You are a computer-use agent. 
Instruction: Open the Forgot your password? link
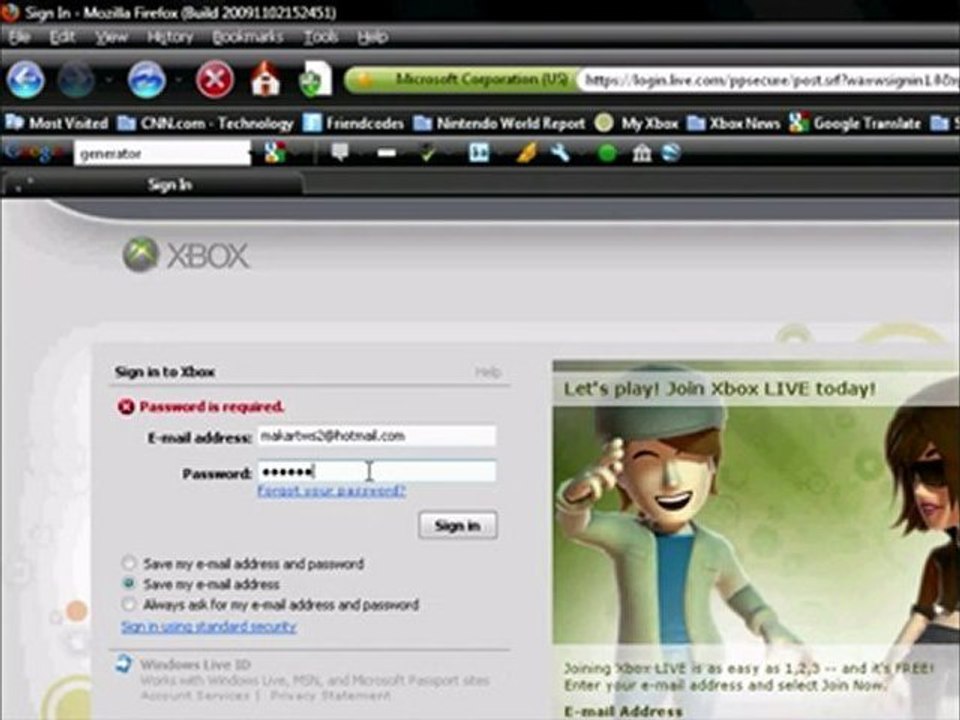point(331,491)
